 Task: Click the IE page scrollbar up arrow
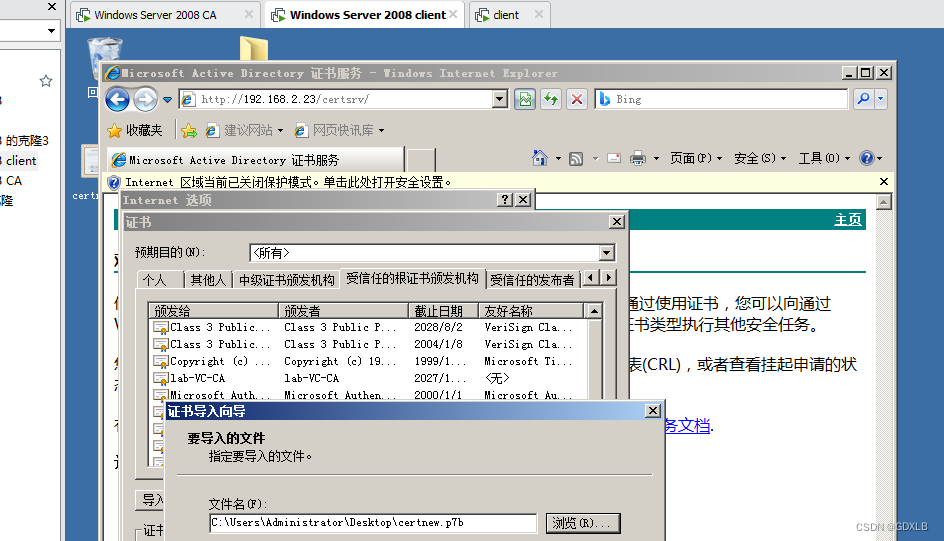coord(883,202)
